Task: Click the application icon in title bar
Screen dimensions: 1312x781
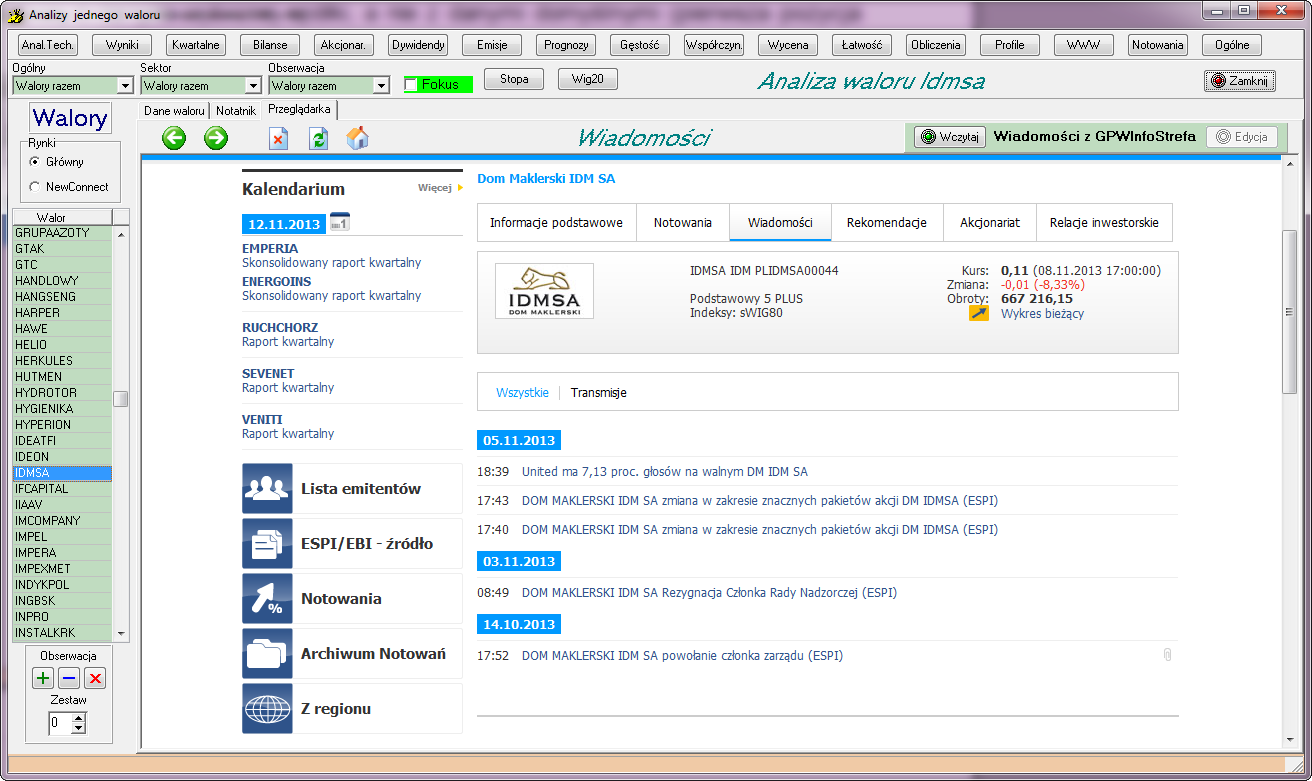Action: pos(15,15)
